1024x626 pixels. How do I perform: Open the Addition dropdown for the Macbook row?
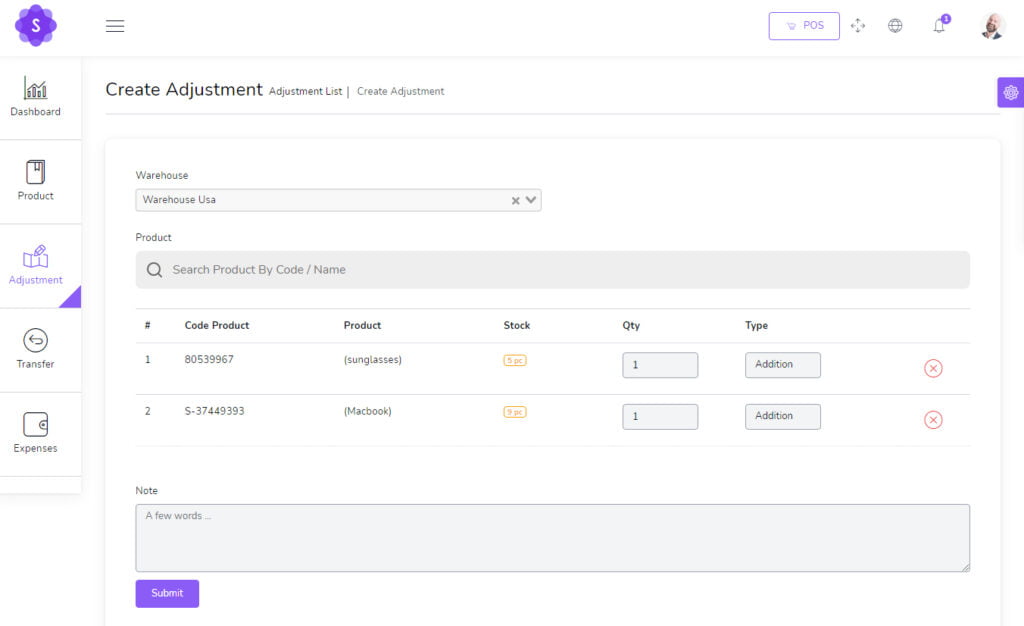(783, 416)
